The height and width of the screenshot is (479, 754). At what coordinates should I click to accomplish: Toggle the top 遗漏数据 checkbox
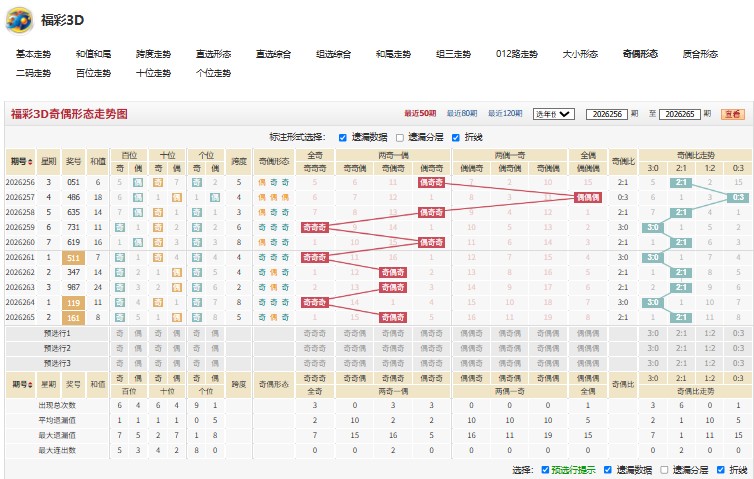pyautogui.click(x=342, y=138)
